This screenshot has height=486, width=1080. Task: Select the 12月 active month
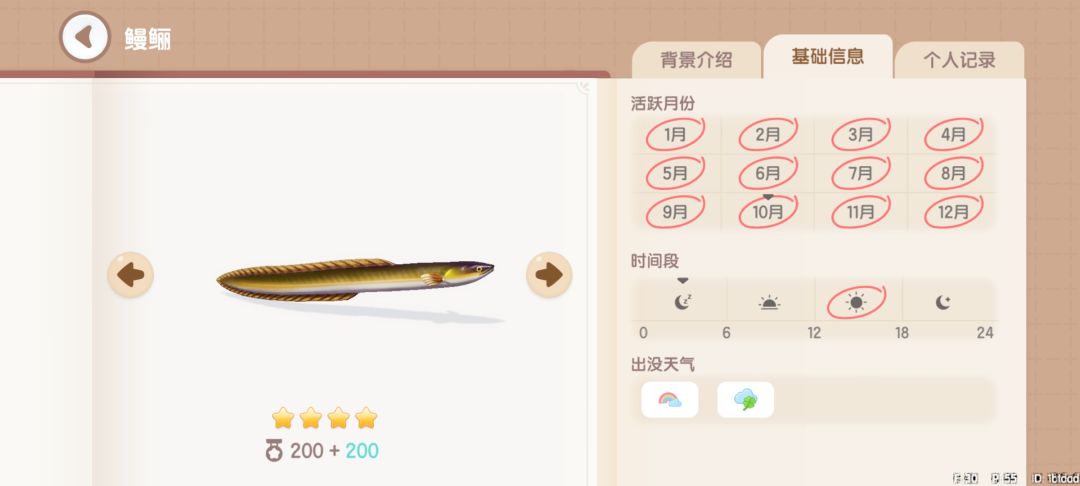953,212
